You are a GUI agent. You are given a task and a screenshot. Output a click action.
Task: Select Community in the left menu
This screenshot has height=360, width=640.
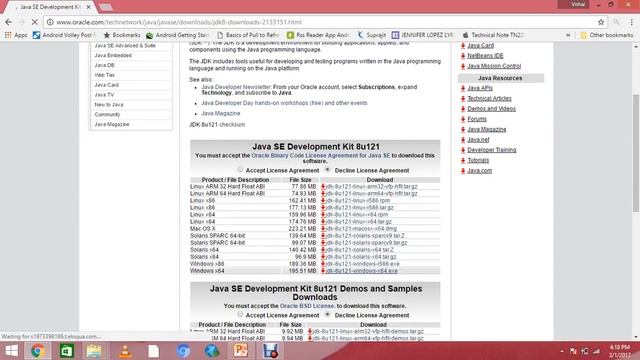click(x=107, y=114)
